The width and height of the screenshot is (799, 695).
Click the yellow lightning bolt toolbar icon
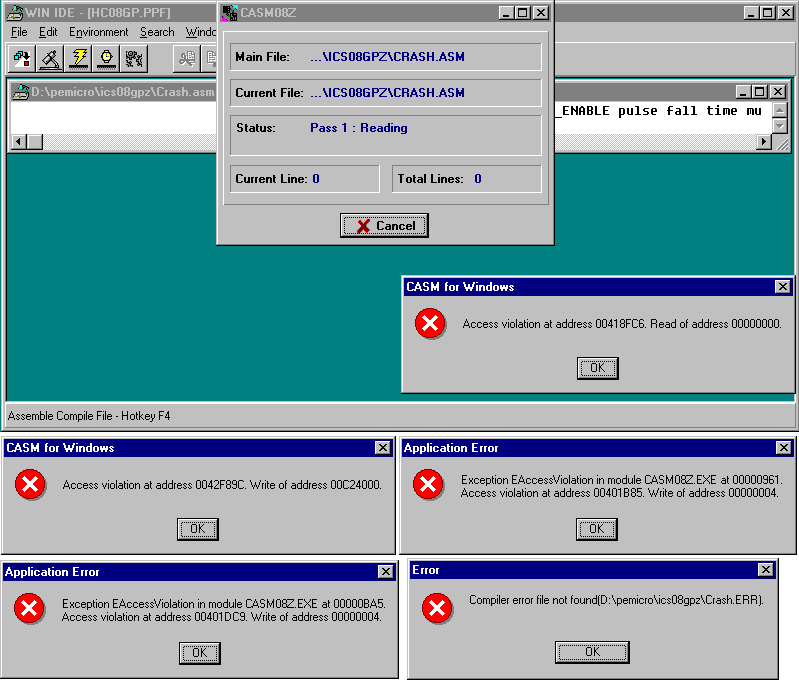[78, 59]
